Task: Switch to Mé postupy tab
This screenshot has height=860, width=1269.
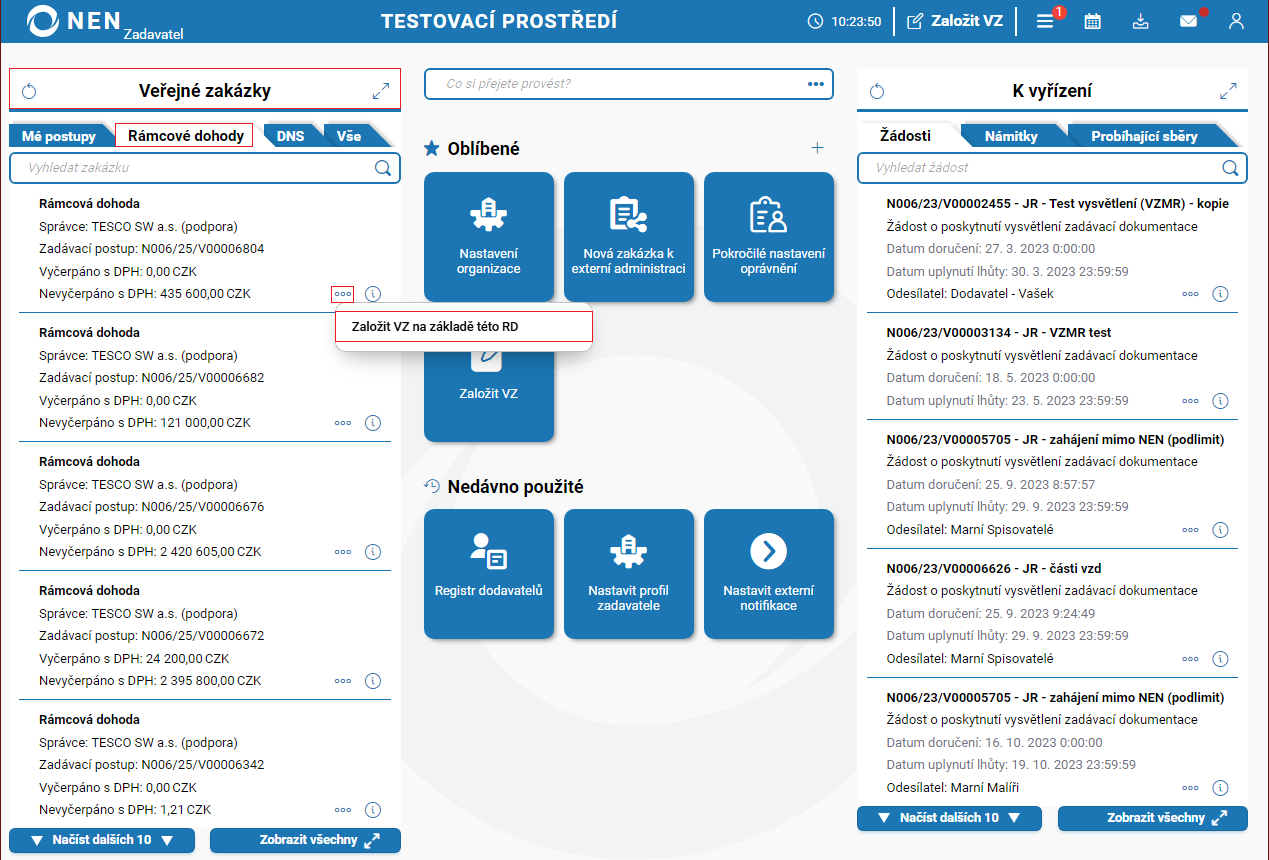Action: [x=59, y=136]
